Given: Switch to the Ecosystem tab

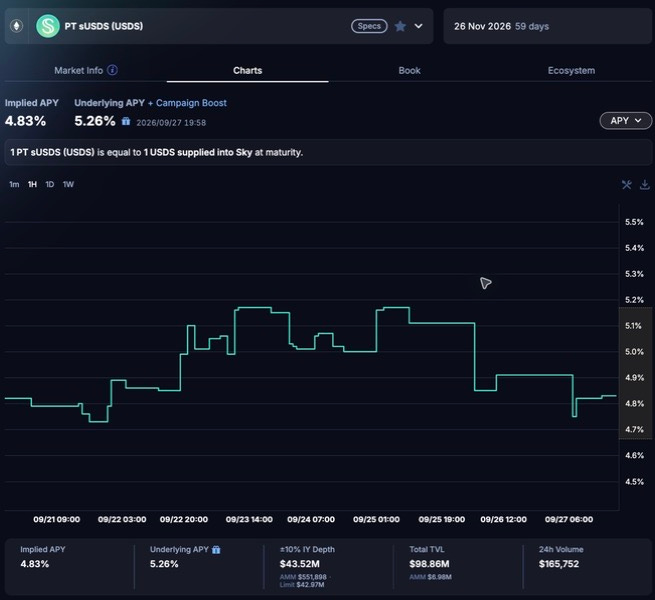Looking at the screenshot, I should click(571, 70).
